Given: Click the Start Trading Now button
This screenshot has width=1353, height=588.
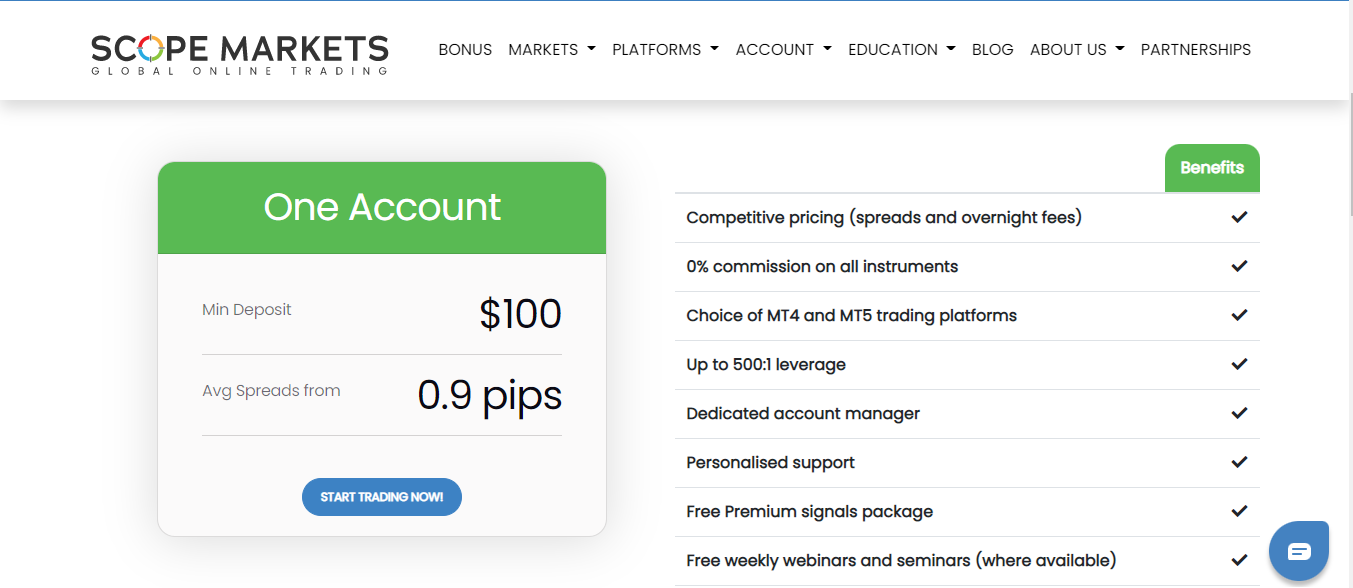Looking at the screenshot, I should coord(382,497).
